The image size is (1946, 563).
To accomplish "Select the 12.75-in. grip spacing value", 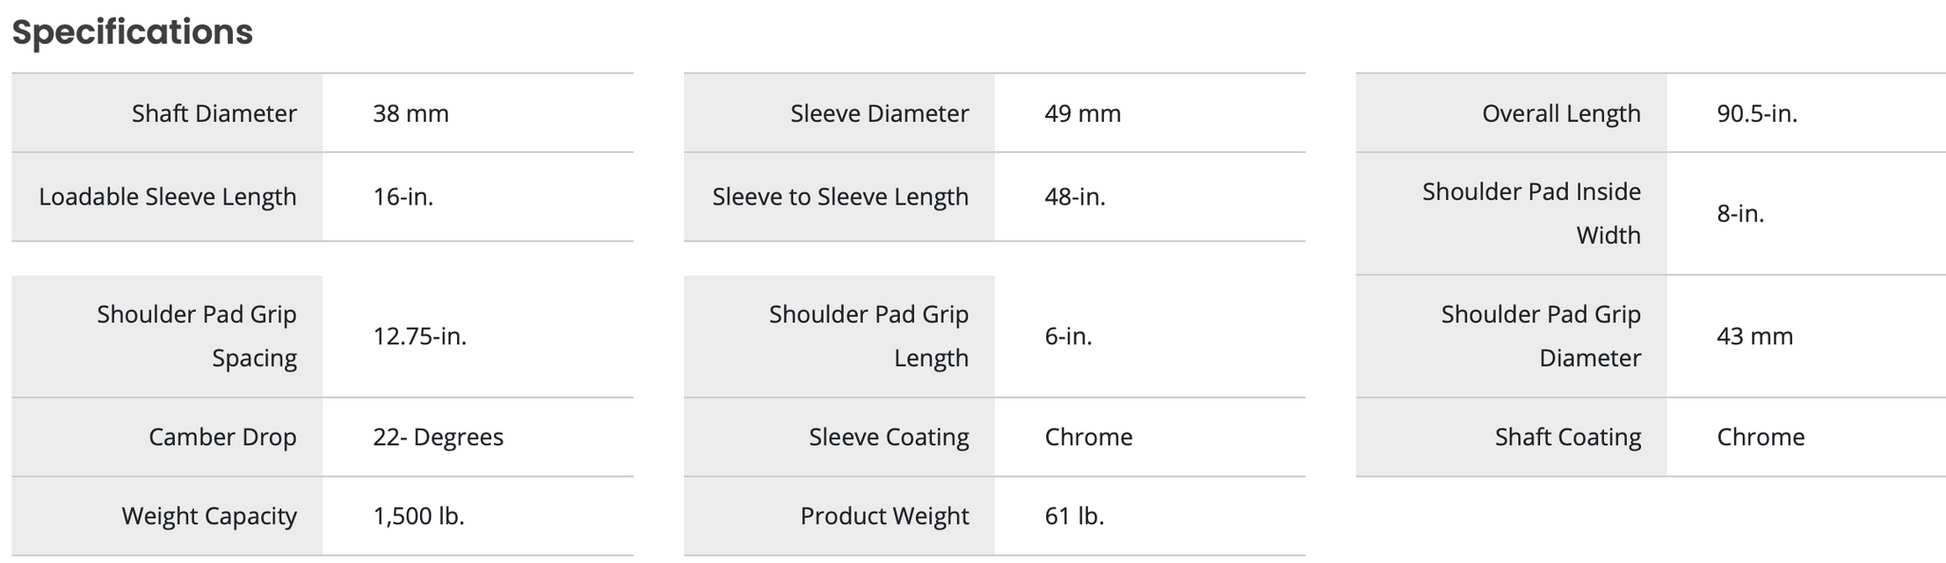I will click(x=420, y=336).
